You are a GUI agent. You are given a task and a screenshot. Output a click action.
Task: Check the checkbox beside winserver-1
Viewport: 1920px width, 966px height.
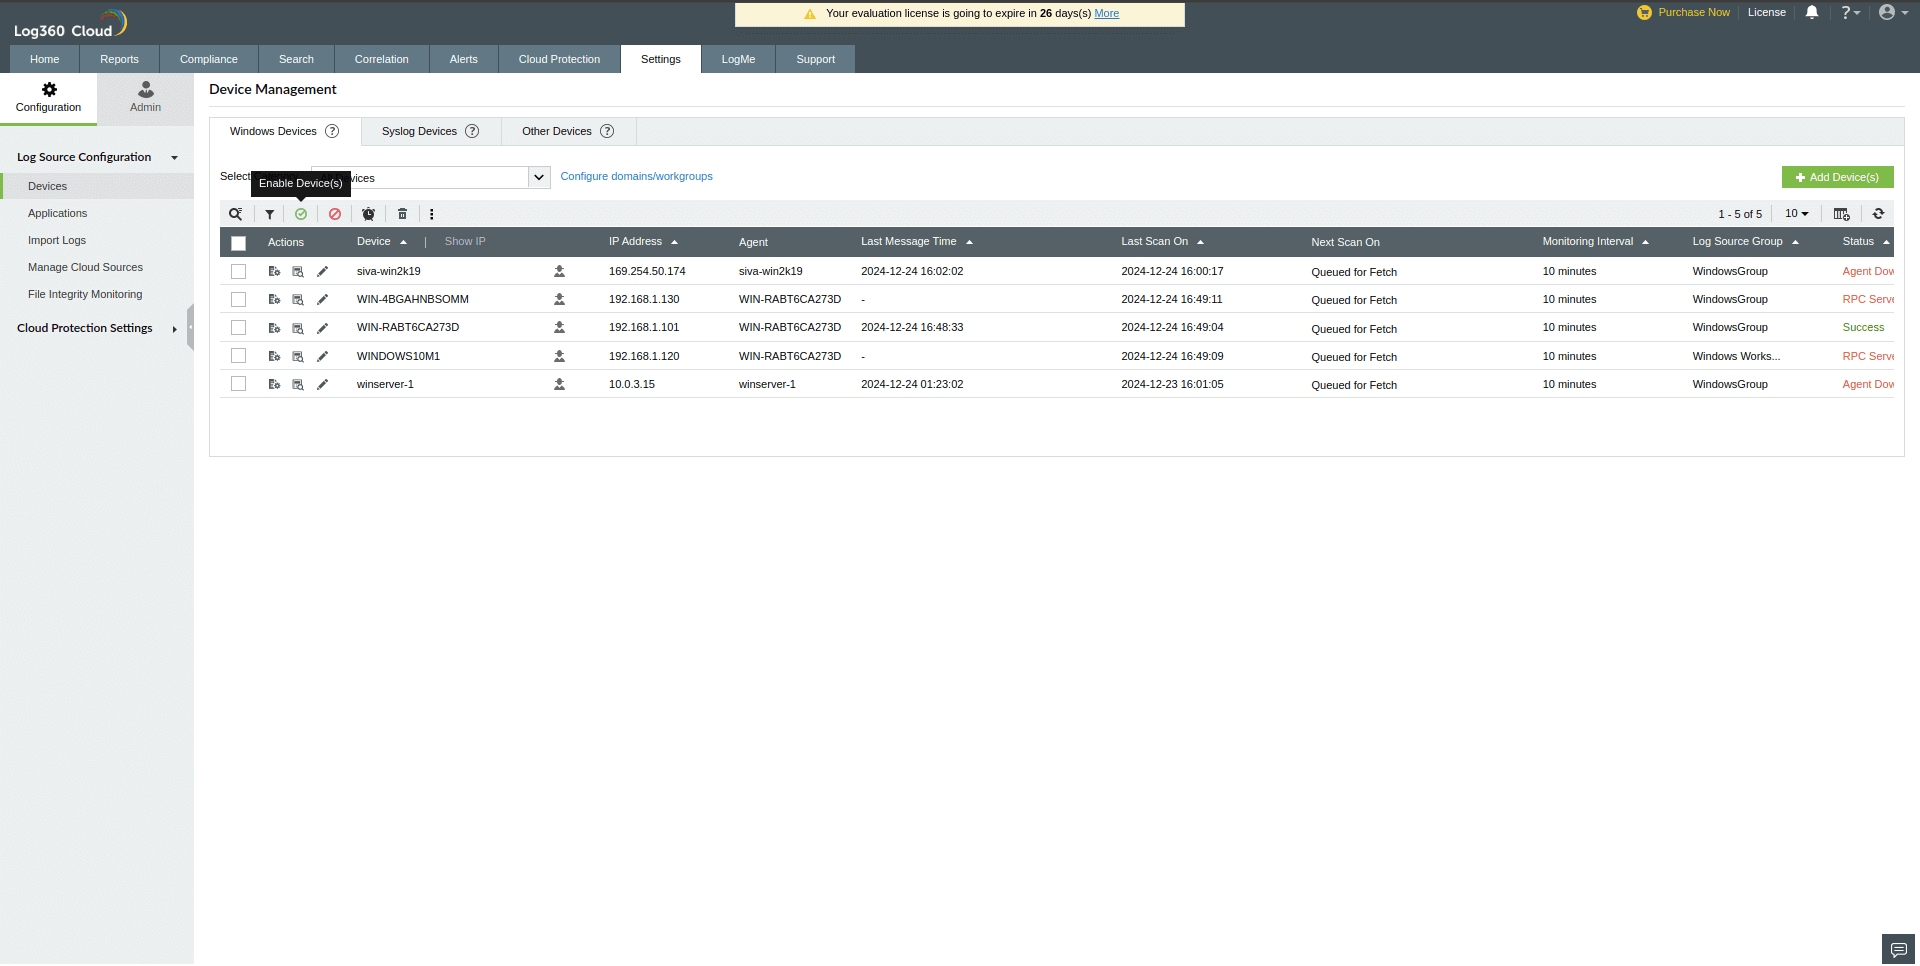[238, 383]
